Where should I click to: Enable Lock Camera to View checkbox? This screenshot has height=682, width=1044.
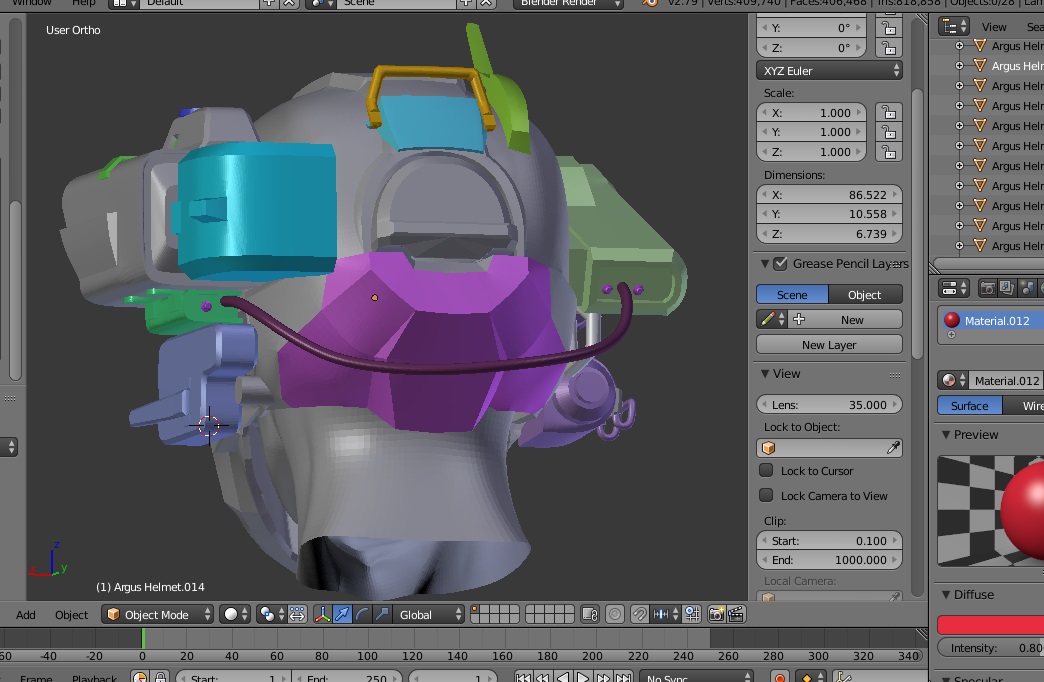pyautogui.click(x=767, y=496)
